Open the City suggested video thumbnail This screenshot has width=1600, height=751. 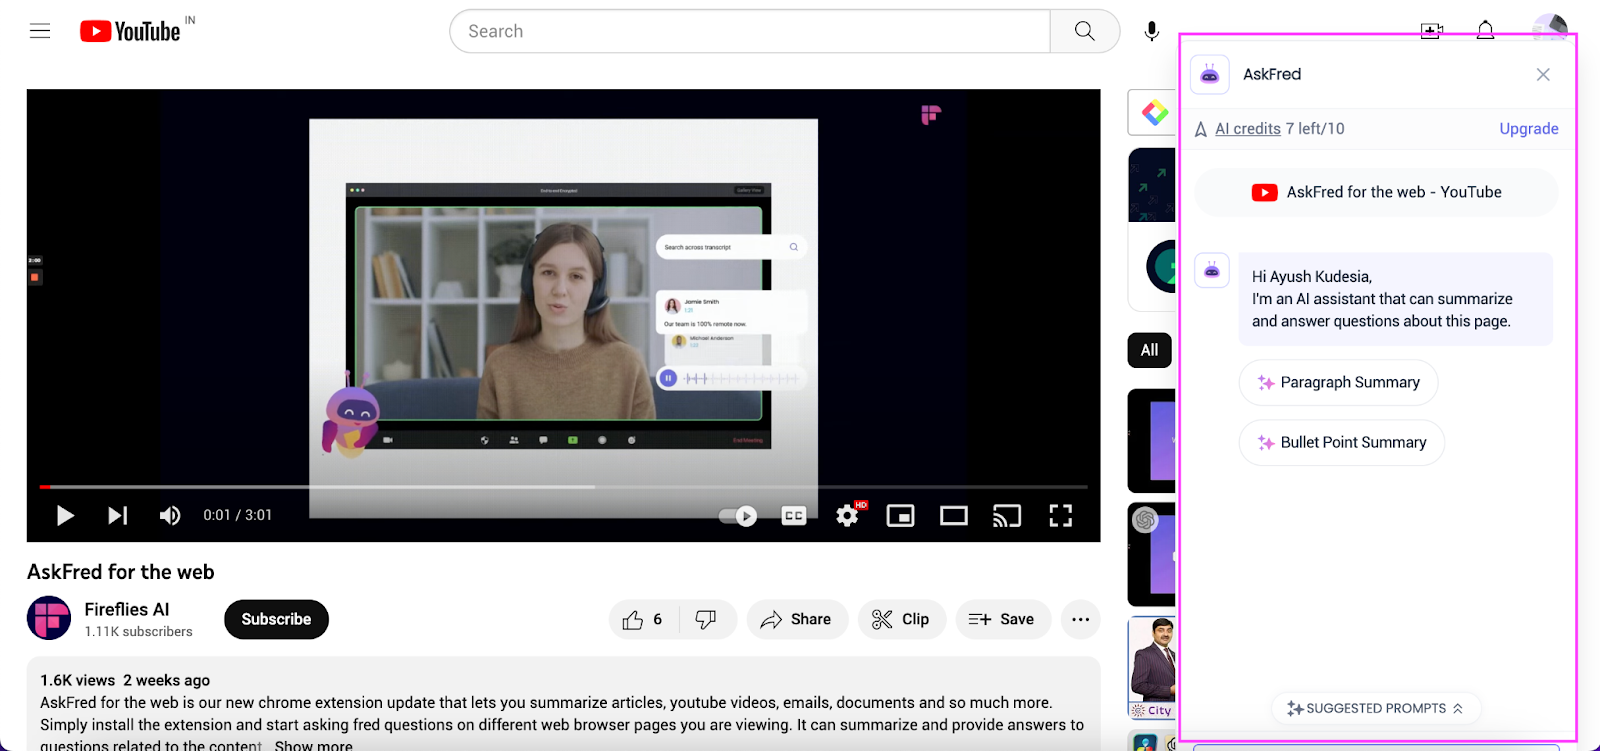click(1153, 667)
